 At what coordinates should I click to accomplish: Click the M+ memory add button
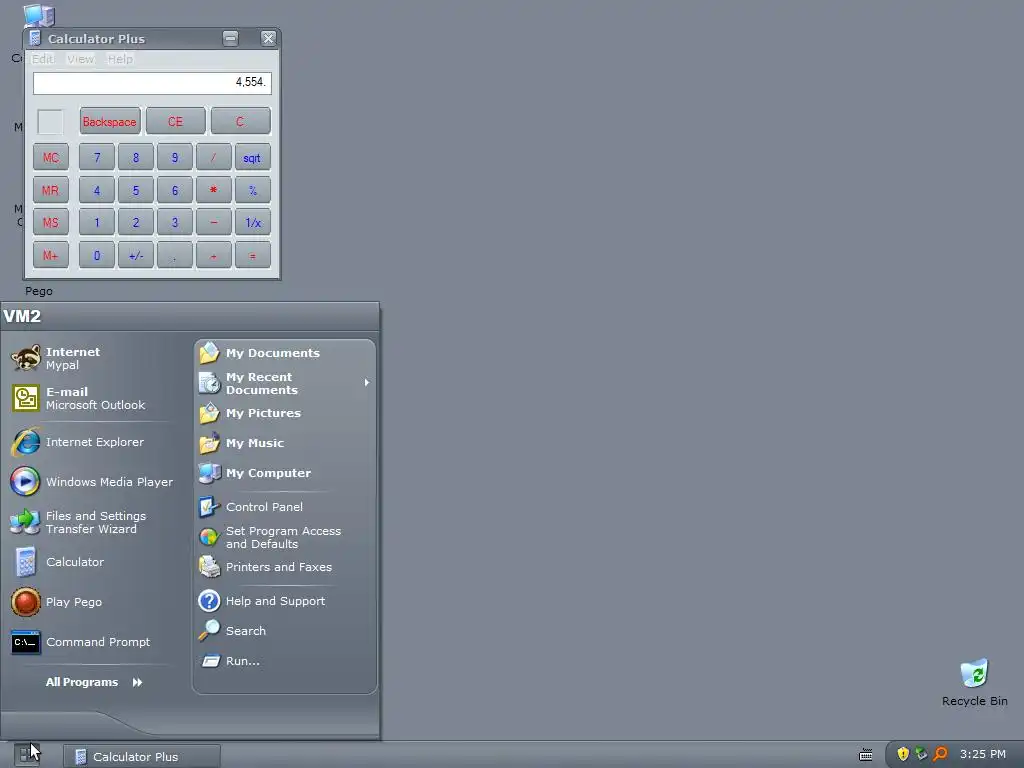51,255
